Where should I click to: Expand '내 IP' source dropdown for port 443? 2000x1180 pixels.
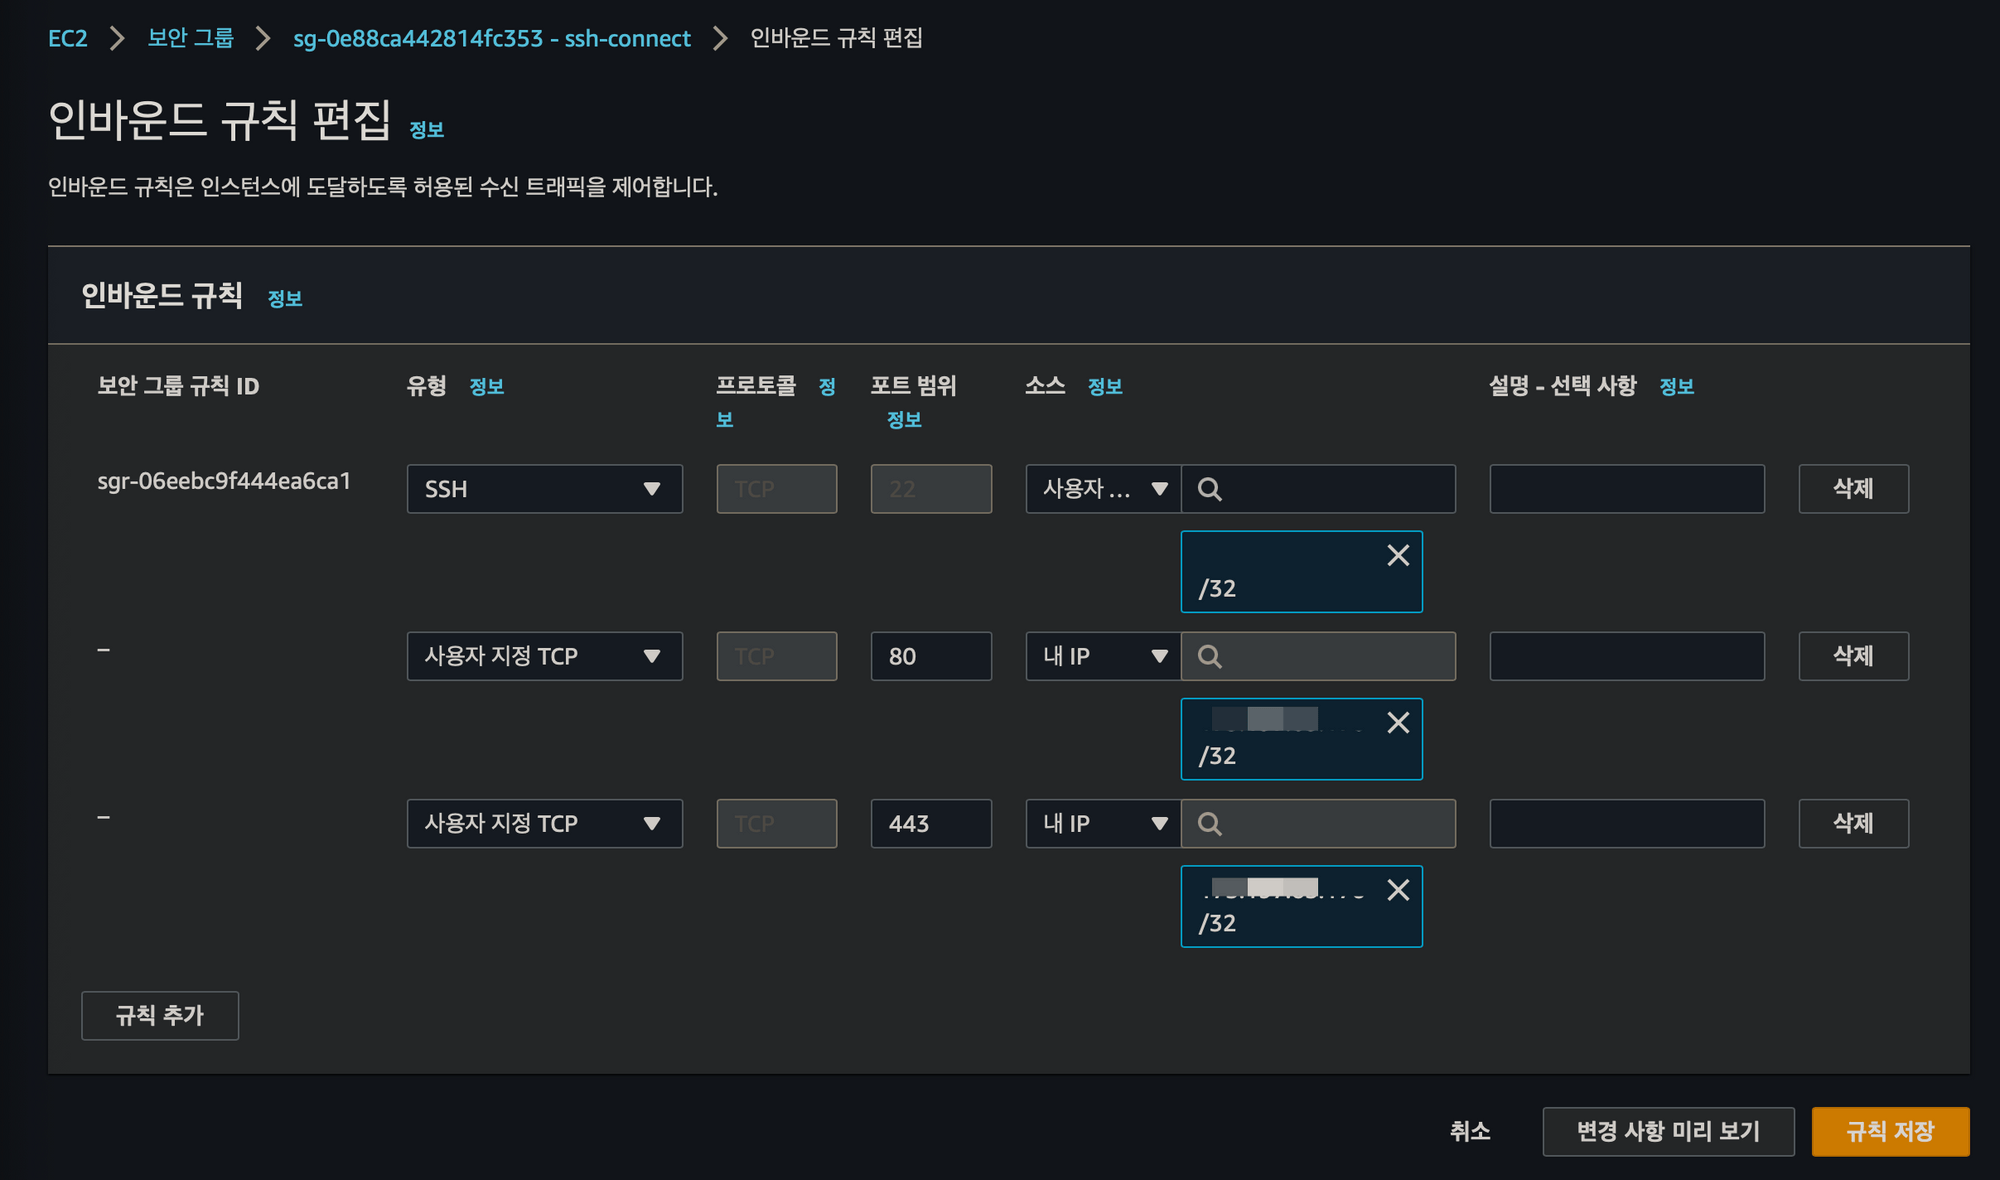click(1103, 823)
